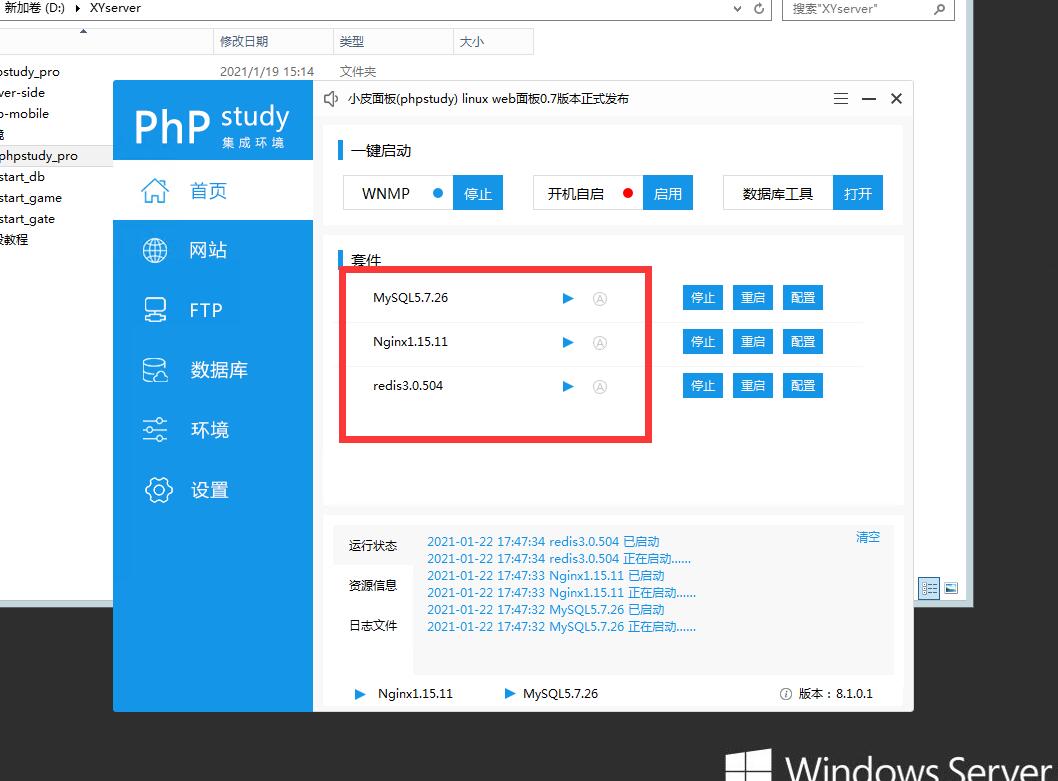Click the speaker announcement icon in title bar
This screenshot has width=1058, height=781.
[x=332, y=99]
